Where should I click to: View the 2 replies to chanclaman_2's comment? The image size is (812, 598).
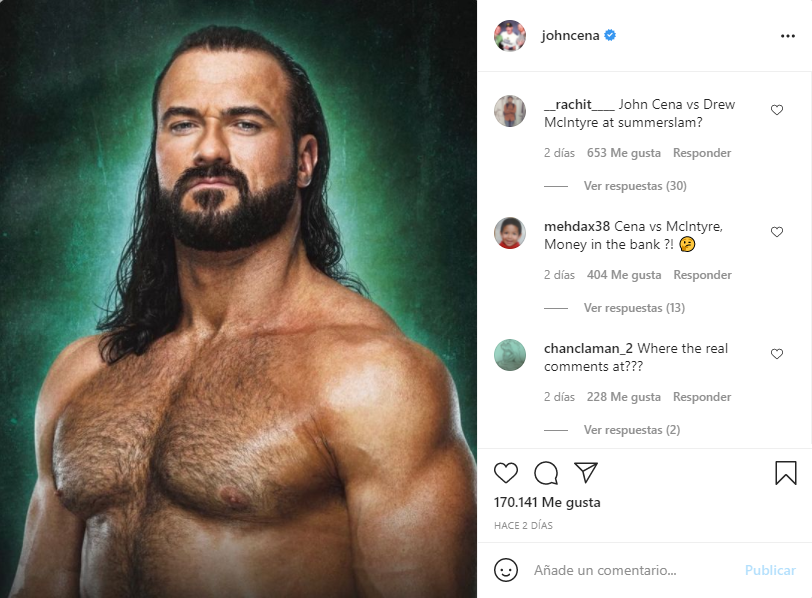pyautogui.click(x=633, y=430)
